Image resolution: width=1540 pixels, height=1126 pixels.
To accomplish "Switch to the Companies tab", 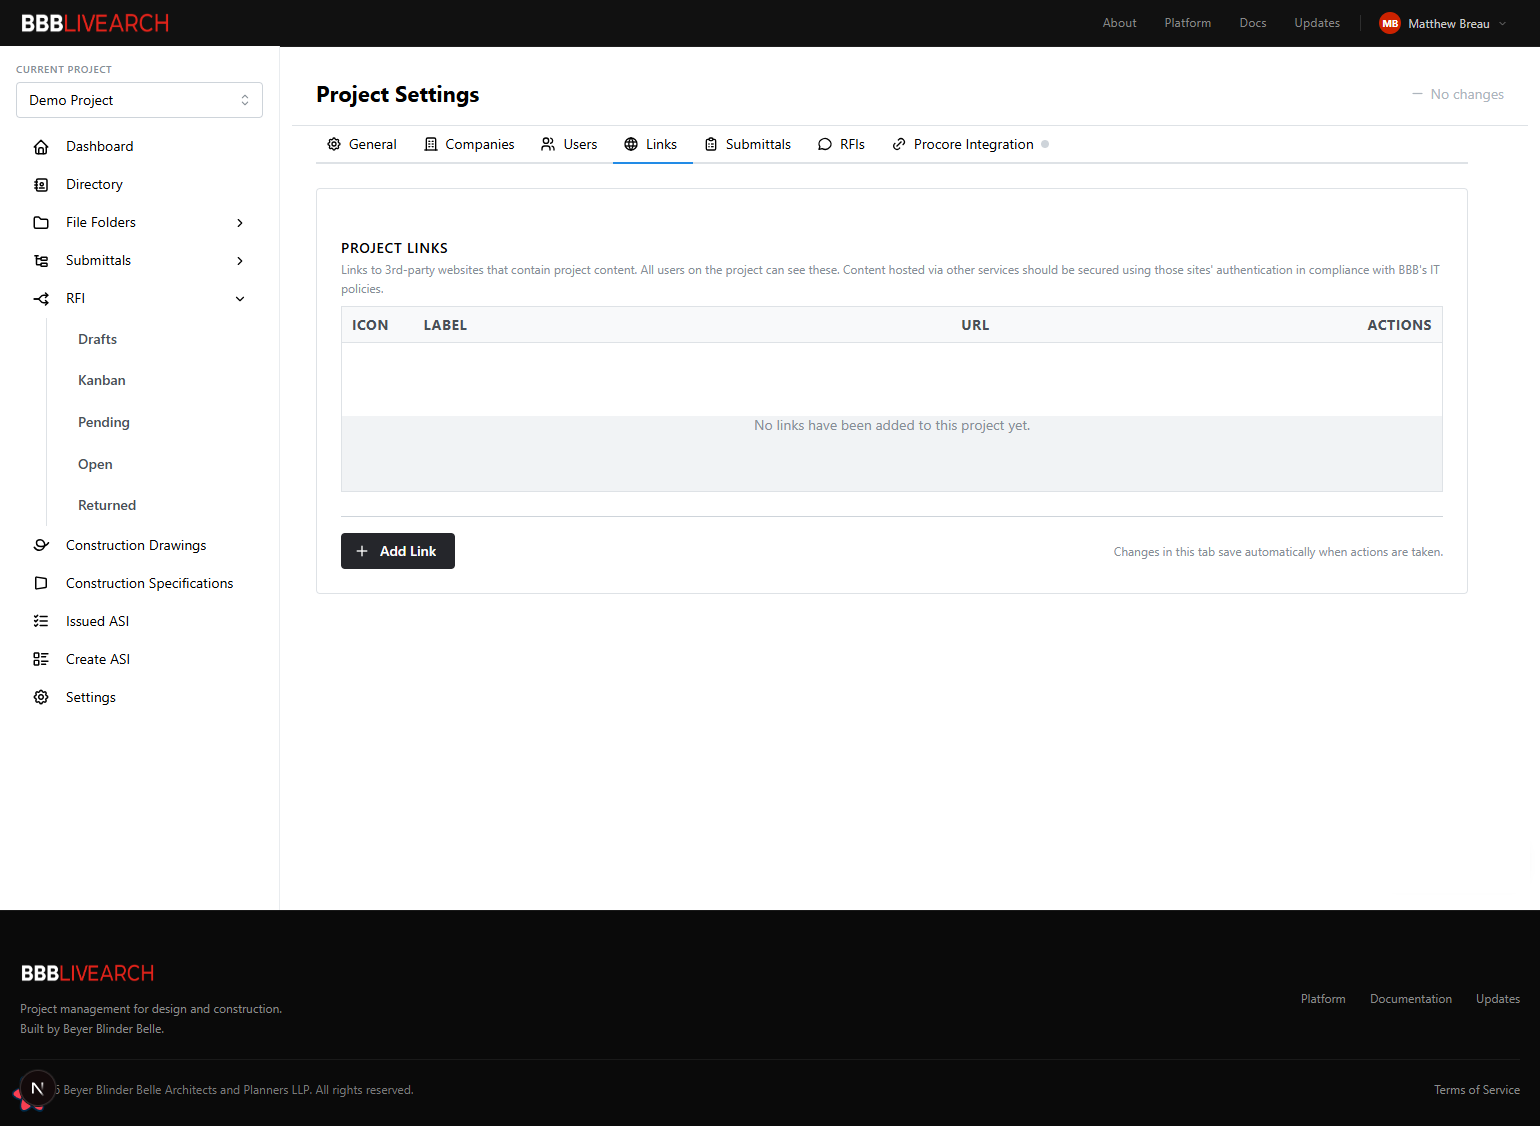I will point(469,144).
